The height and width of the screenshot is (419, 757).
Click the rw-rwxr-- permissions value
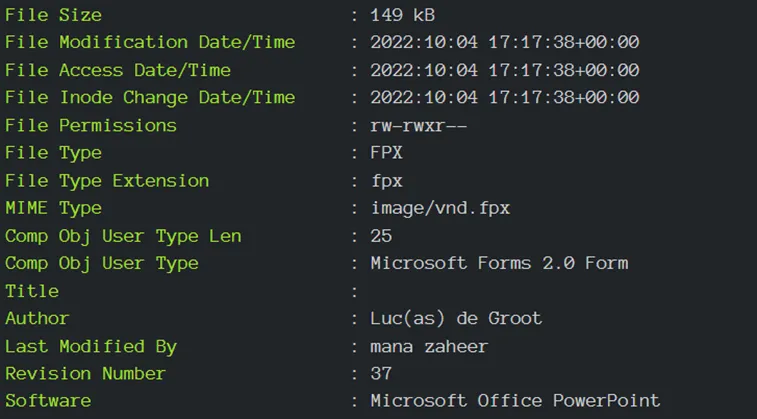pyautogui.click(x=419, y=126)
